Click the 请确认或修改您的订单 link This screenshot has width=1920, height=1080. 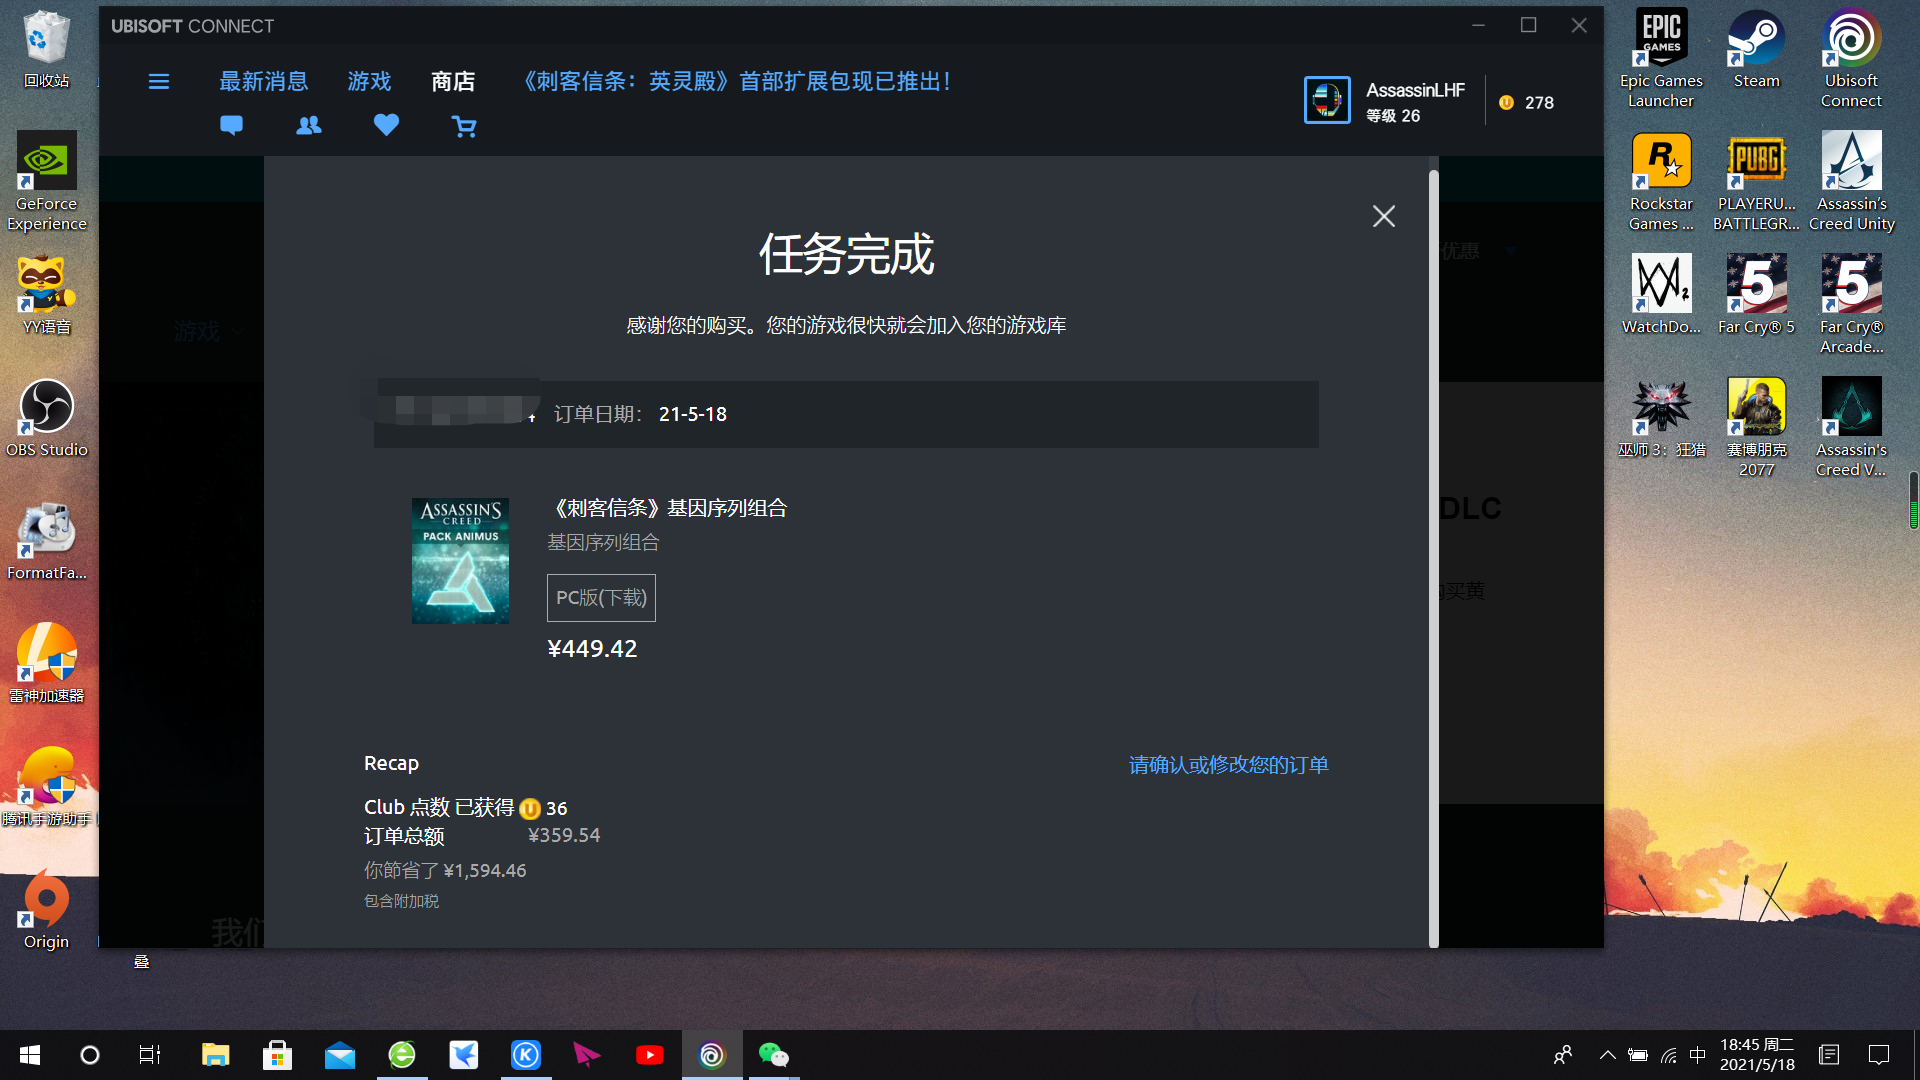point(1229,765)
